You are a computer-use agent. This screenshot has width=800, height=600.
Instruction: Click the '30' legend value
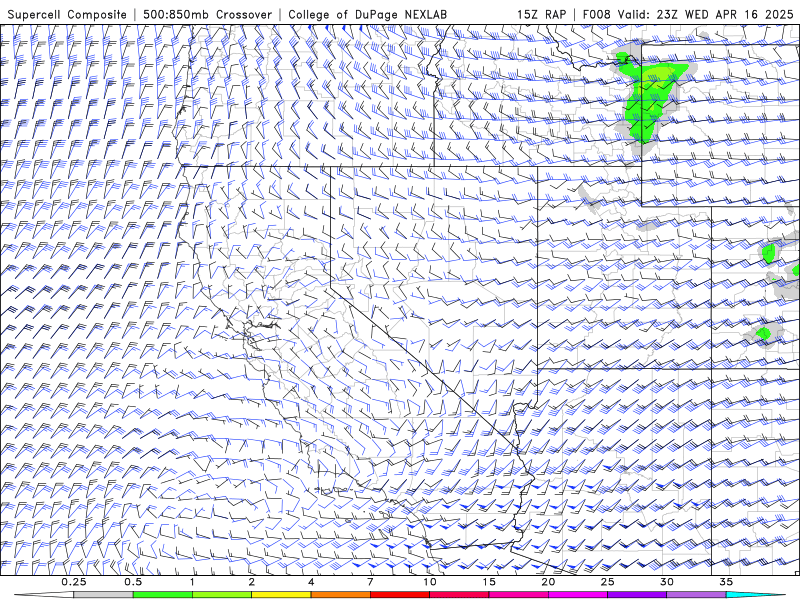[667, 582]
